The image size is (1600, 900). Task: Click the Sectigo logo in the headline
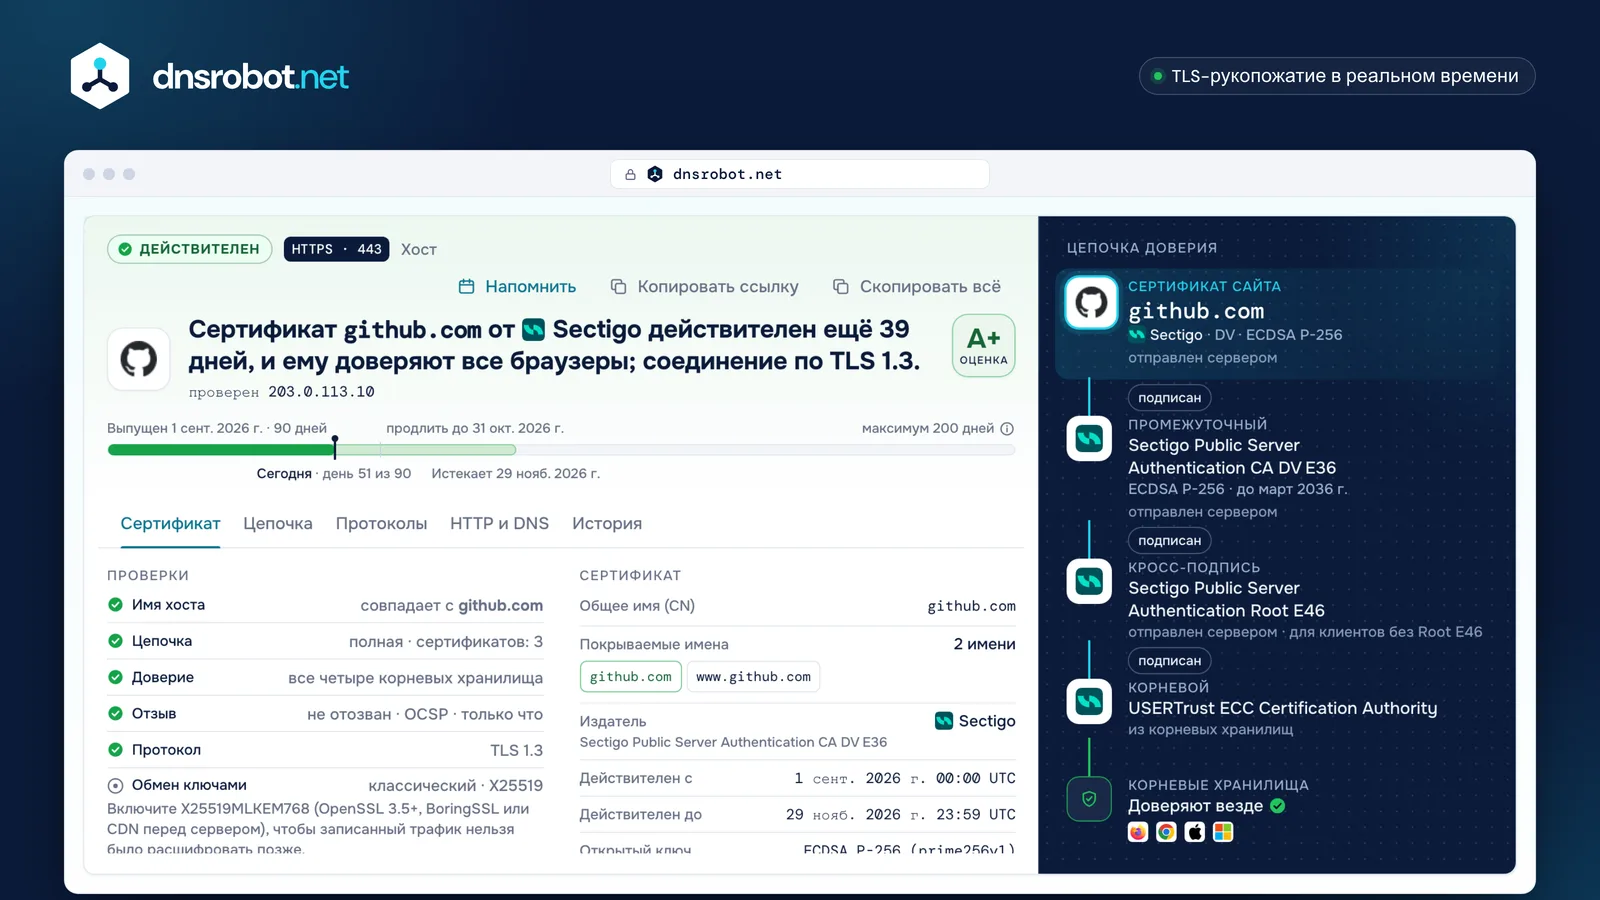534,329
